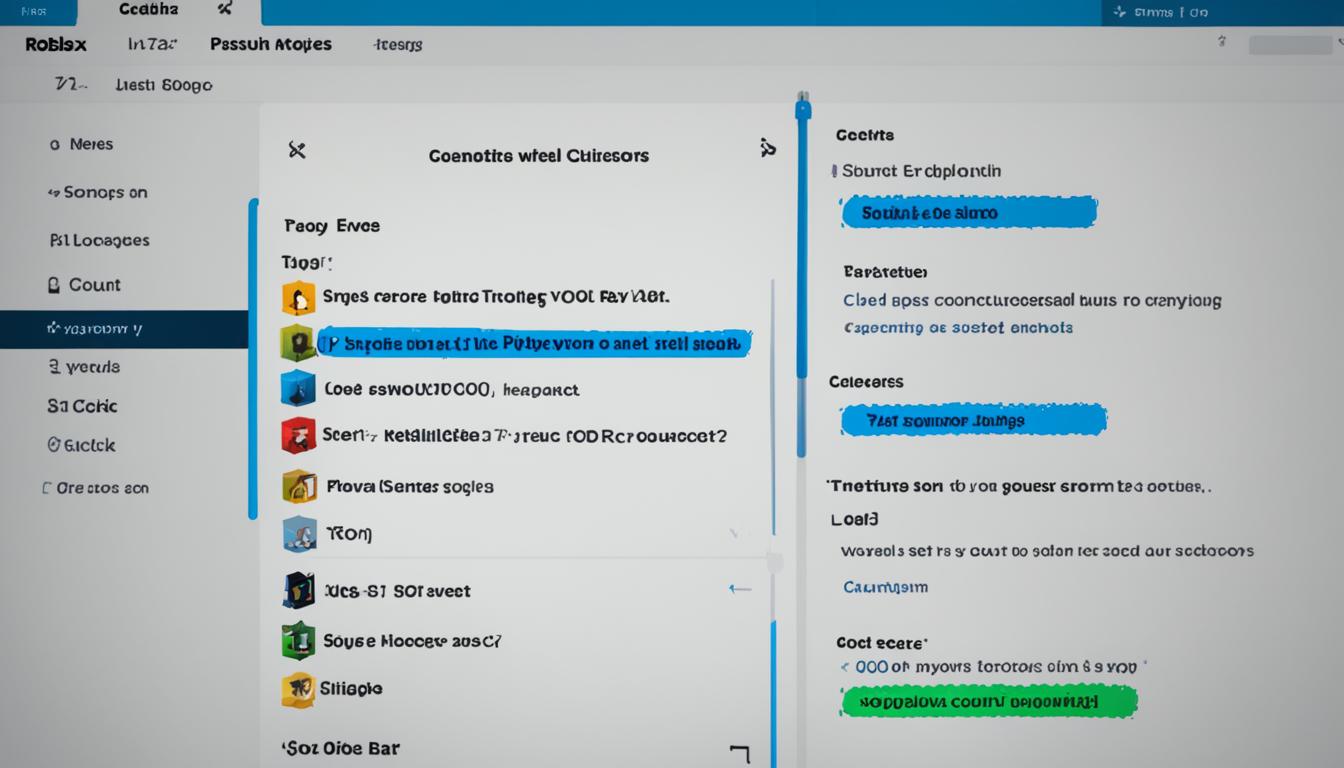Image resolution: width=1344 pixels, height=768 pixels.
Task: Select the yellow 'Sliiagle' icon
Action: click(297, 689)
